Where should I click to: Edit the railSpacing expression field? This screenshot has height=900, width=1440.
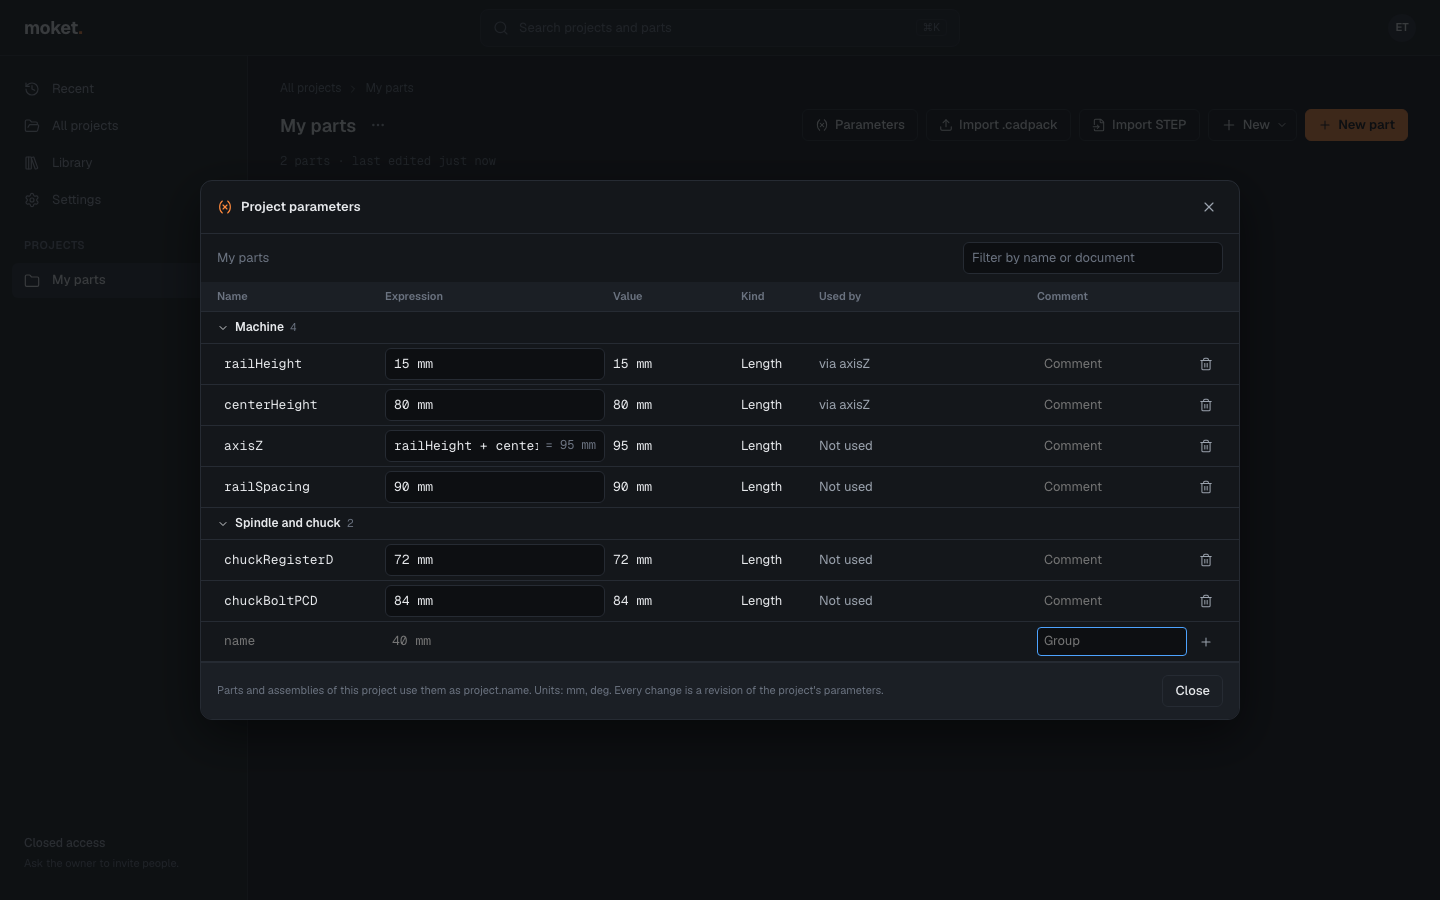pyautogui.click(x=494, y=487)
